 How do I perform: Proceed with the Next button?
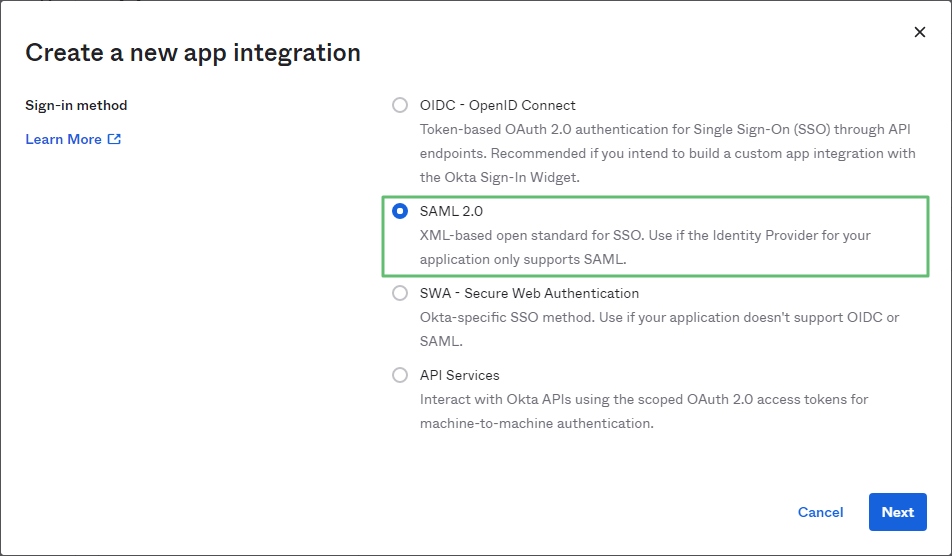(x=897, y=512)
